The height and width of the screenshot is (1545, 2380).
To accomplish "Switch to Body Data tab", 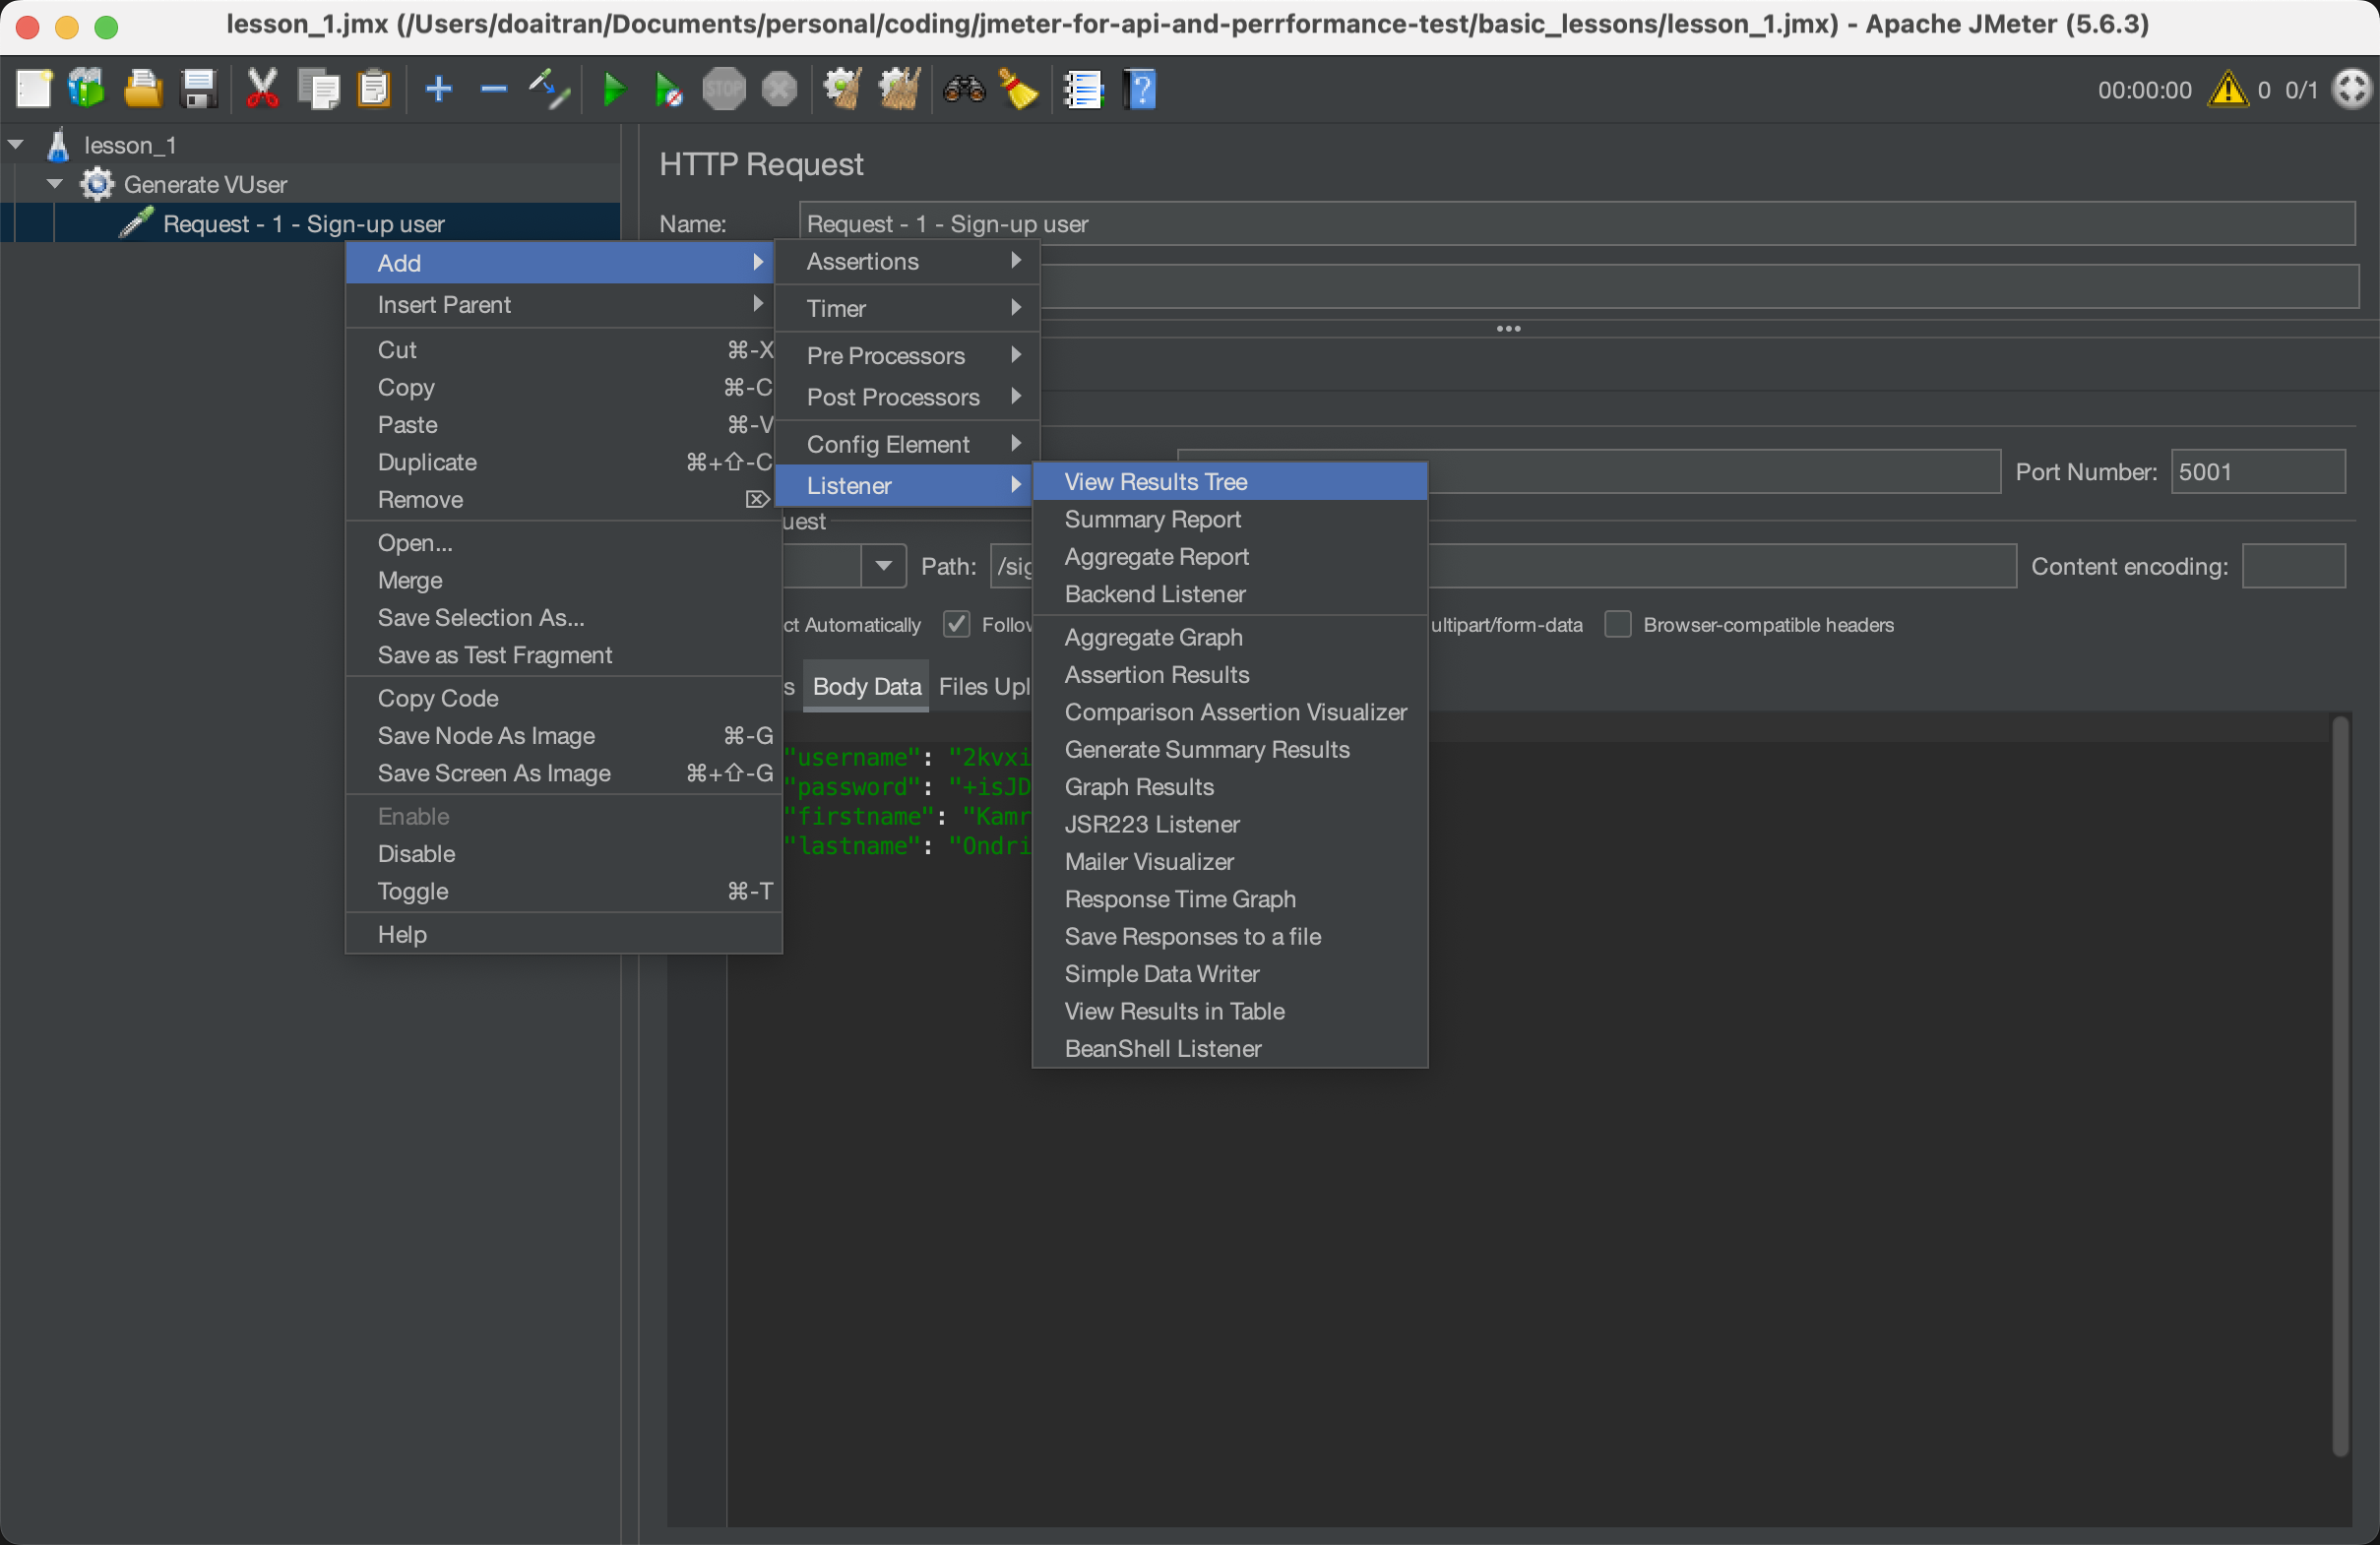I will pos(866,686).
